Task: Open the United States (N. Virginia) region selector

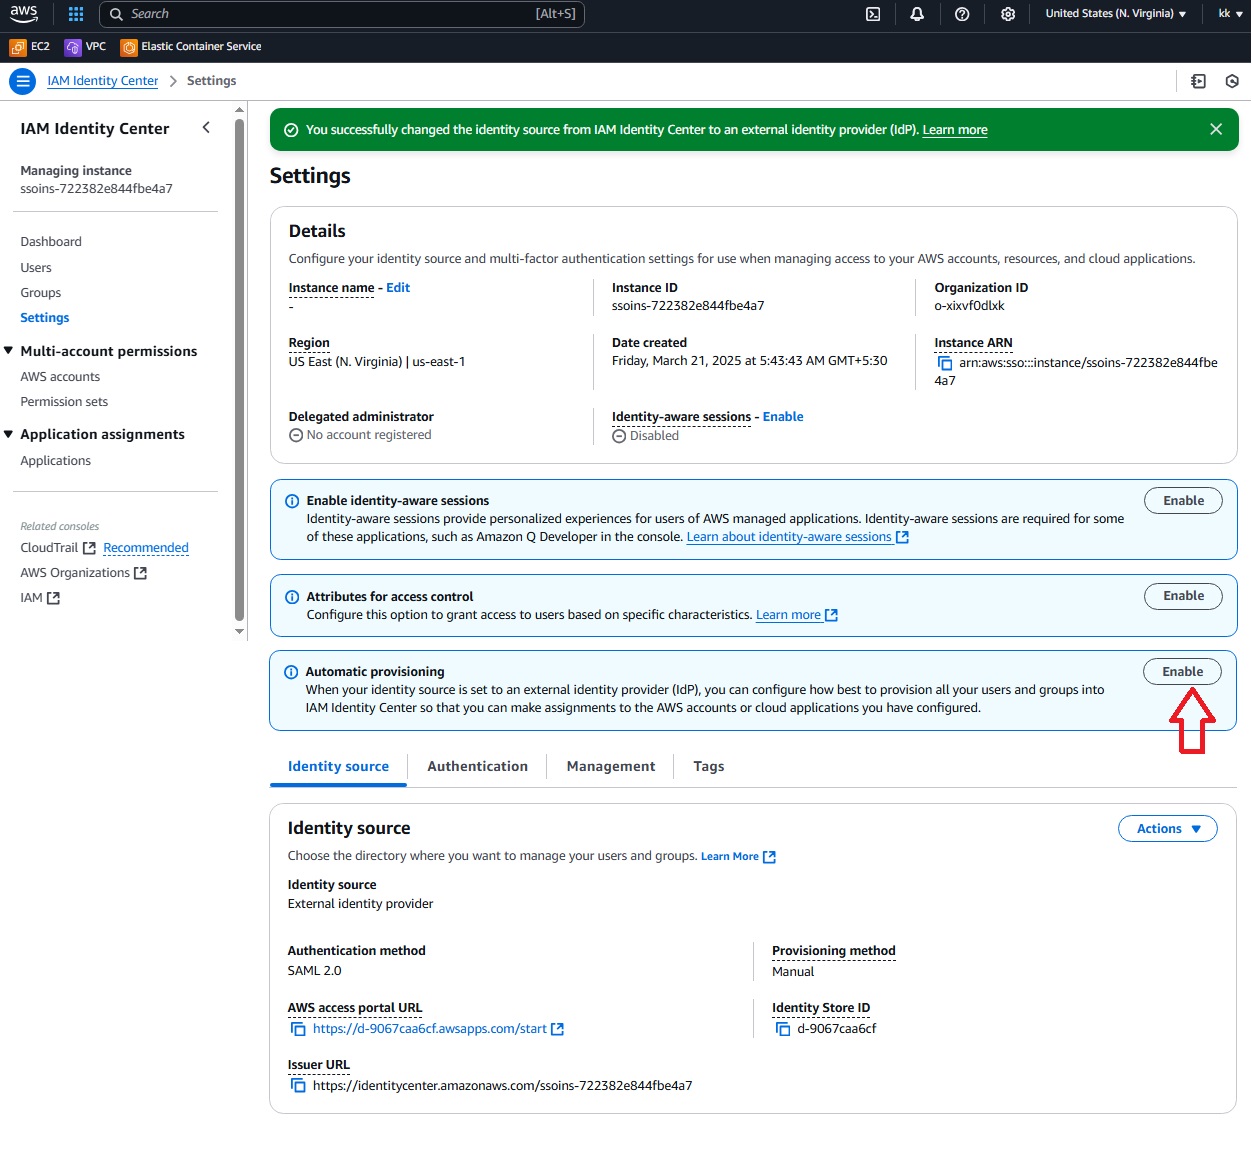Action: tap(1115, 14)
